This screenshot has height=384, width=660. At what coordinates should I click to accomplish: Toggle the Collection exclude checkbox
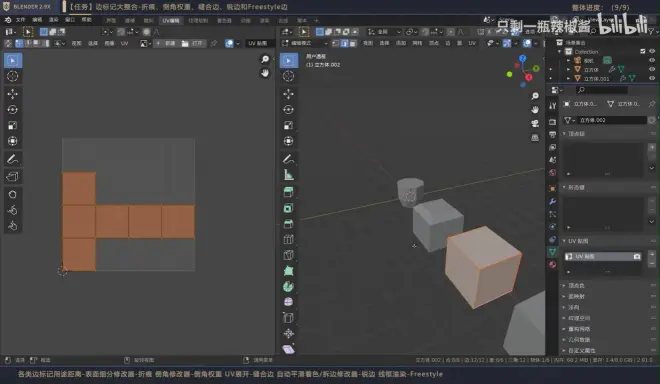[x=643, y=51]
